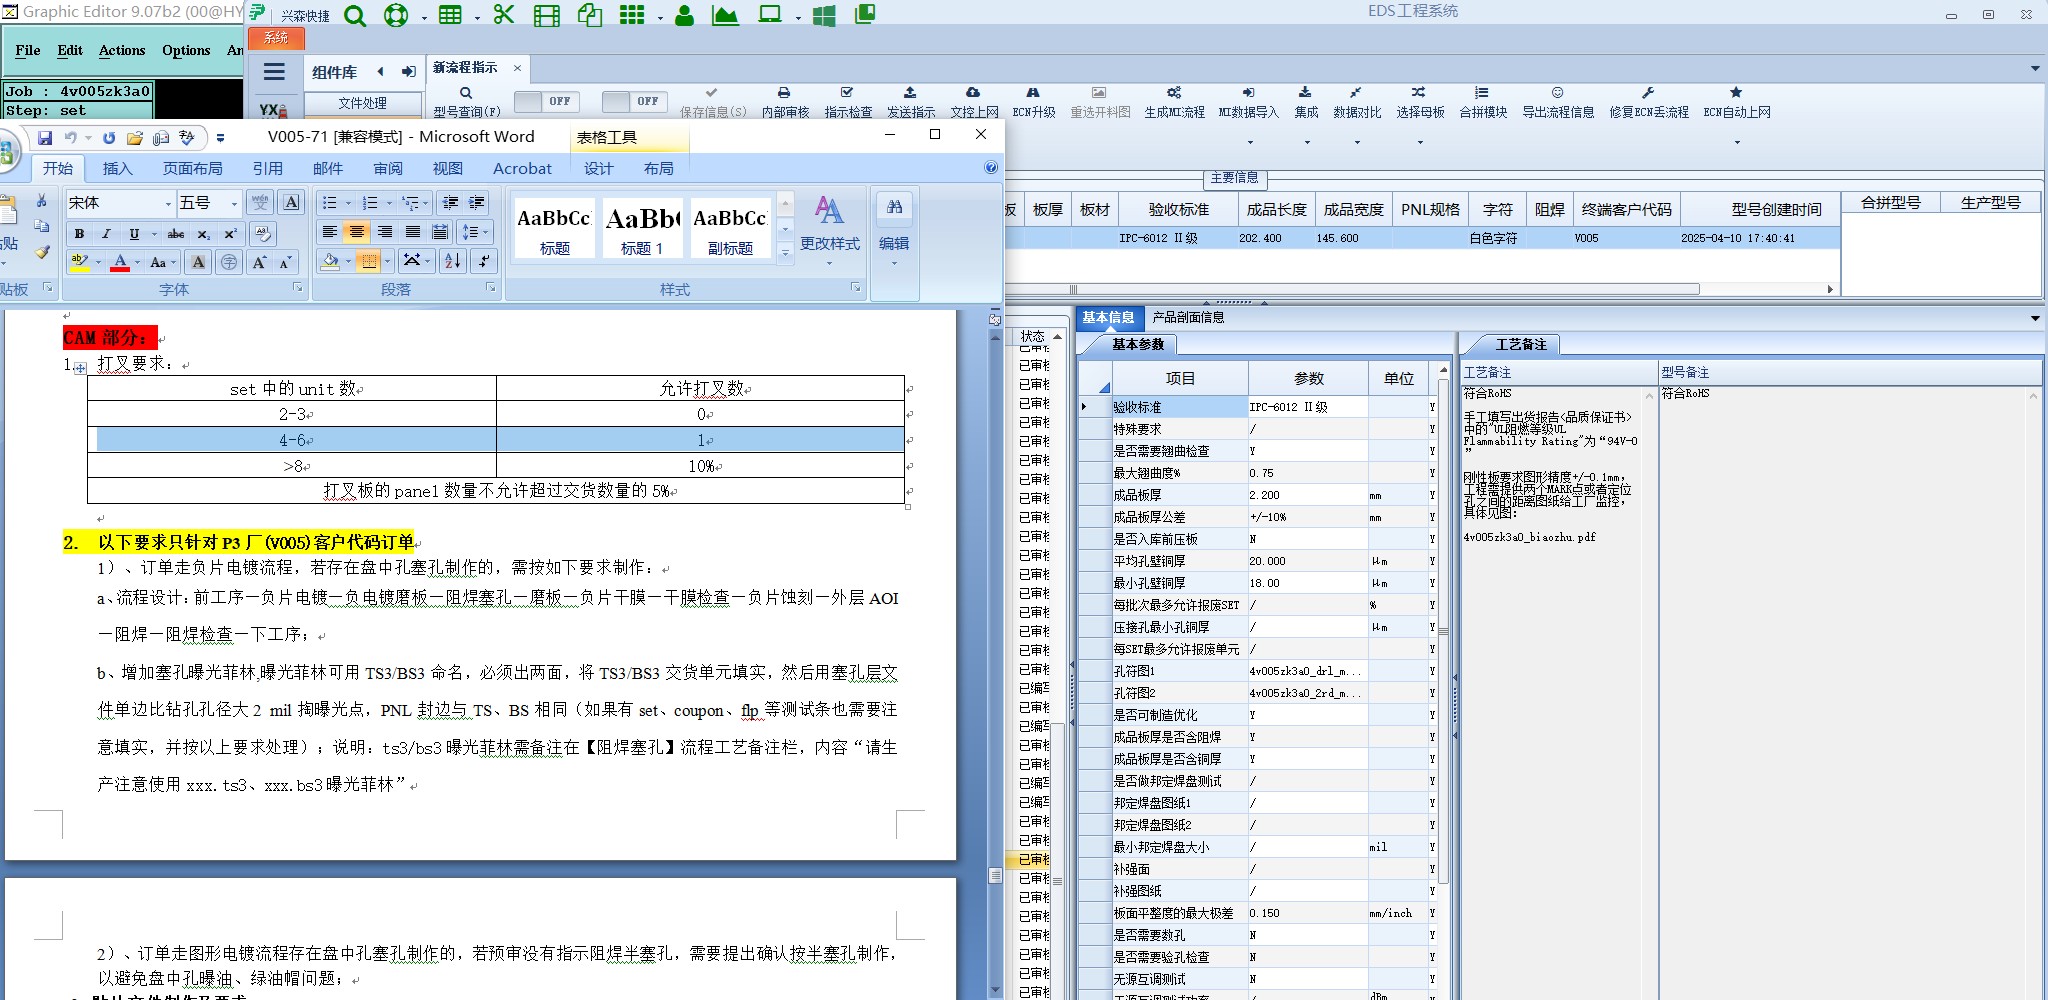
Task: Justify the paragraph text in Word
Action: [x=412, y=232]
